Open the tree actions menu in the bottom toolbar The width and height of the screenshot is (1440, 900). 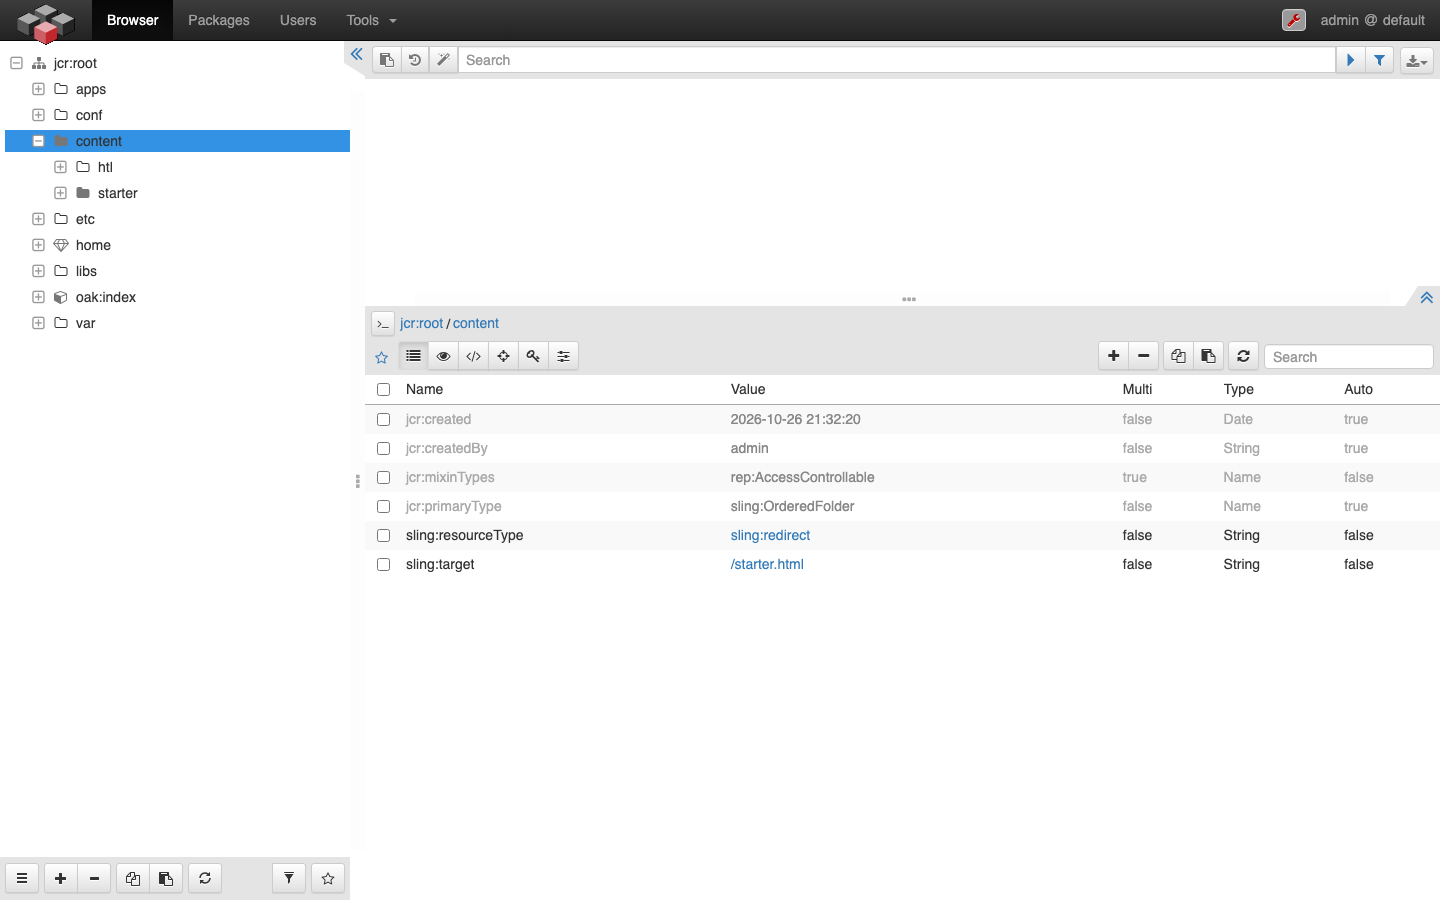pyautogui.click(x=22, y=878)
